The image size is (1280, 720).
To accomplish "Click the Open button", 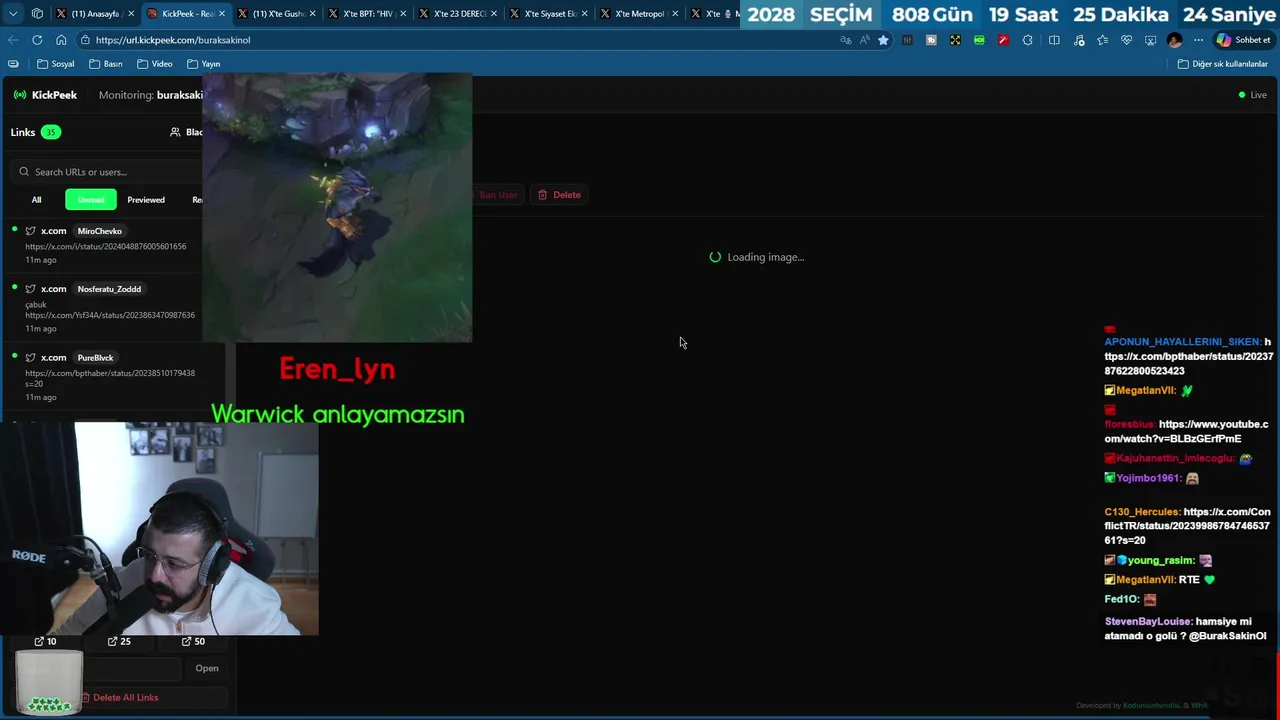I will [x=207, y=668].
